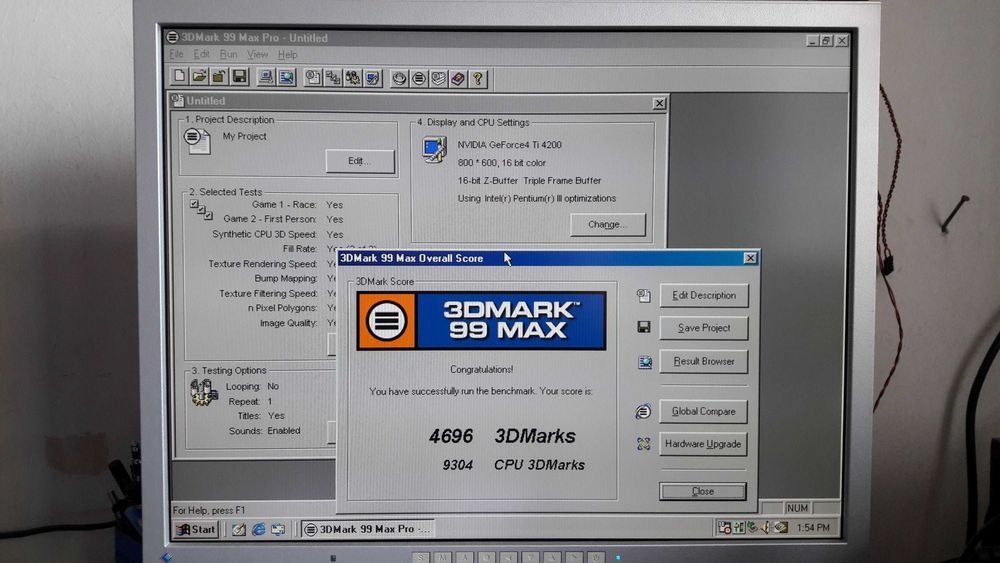Click the testing options gears toolbar icon
The width and height of the screenshot is (1000, 563).
point(352,78)
